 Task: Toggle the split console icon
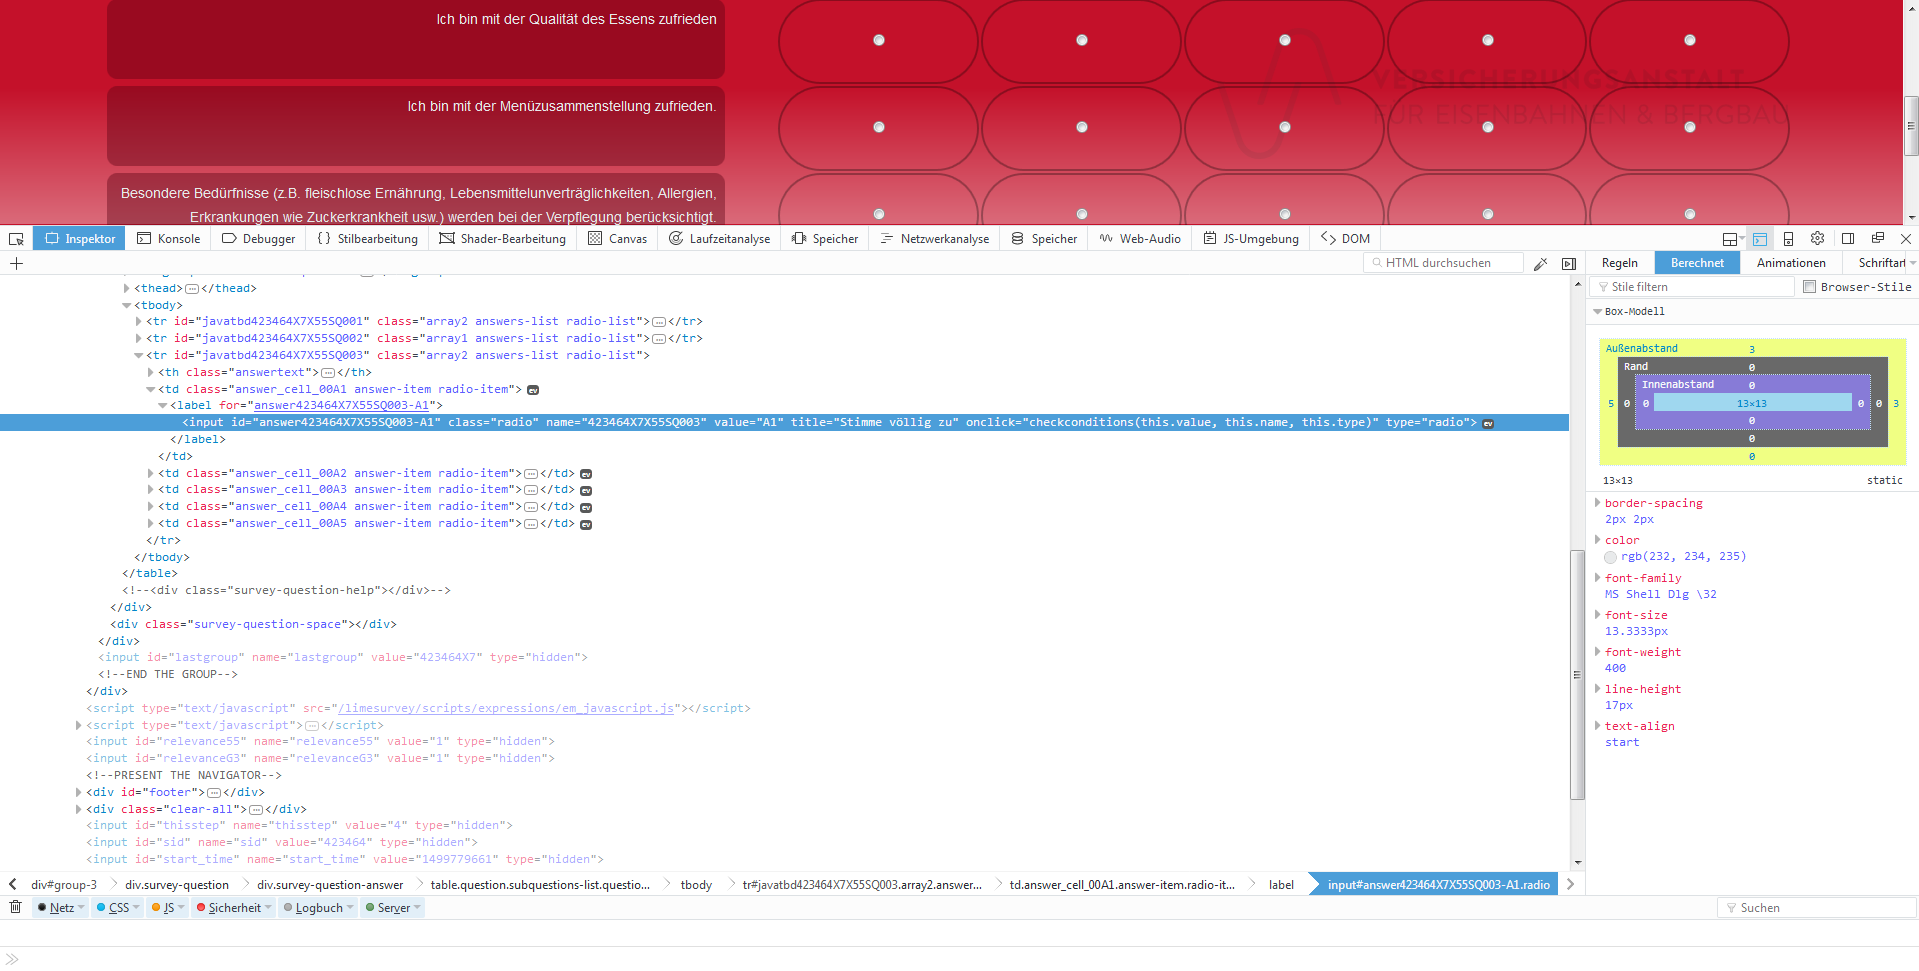click(x=1760, y=239)
